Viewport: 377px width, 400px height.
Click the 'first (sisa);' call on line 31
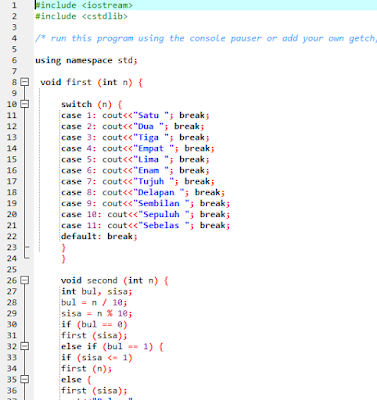94,336
